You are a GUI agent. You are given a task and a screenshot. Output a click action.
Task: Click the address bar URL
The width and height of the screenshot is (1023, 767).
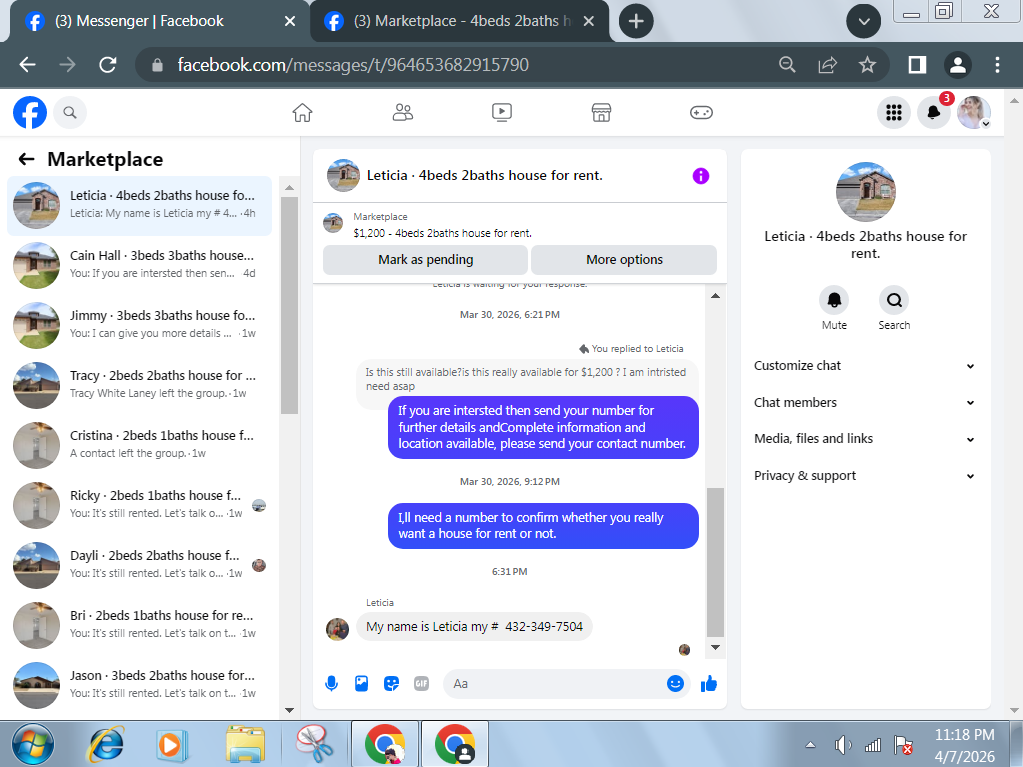pyautogui.click(x=353, y=65)
